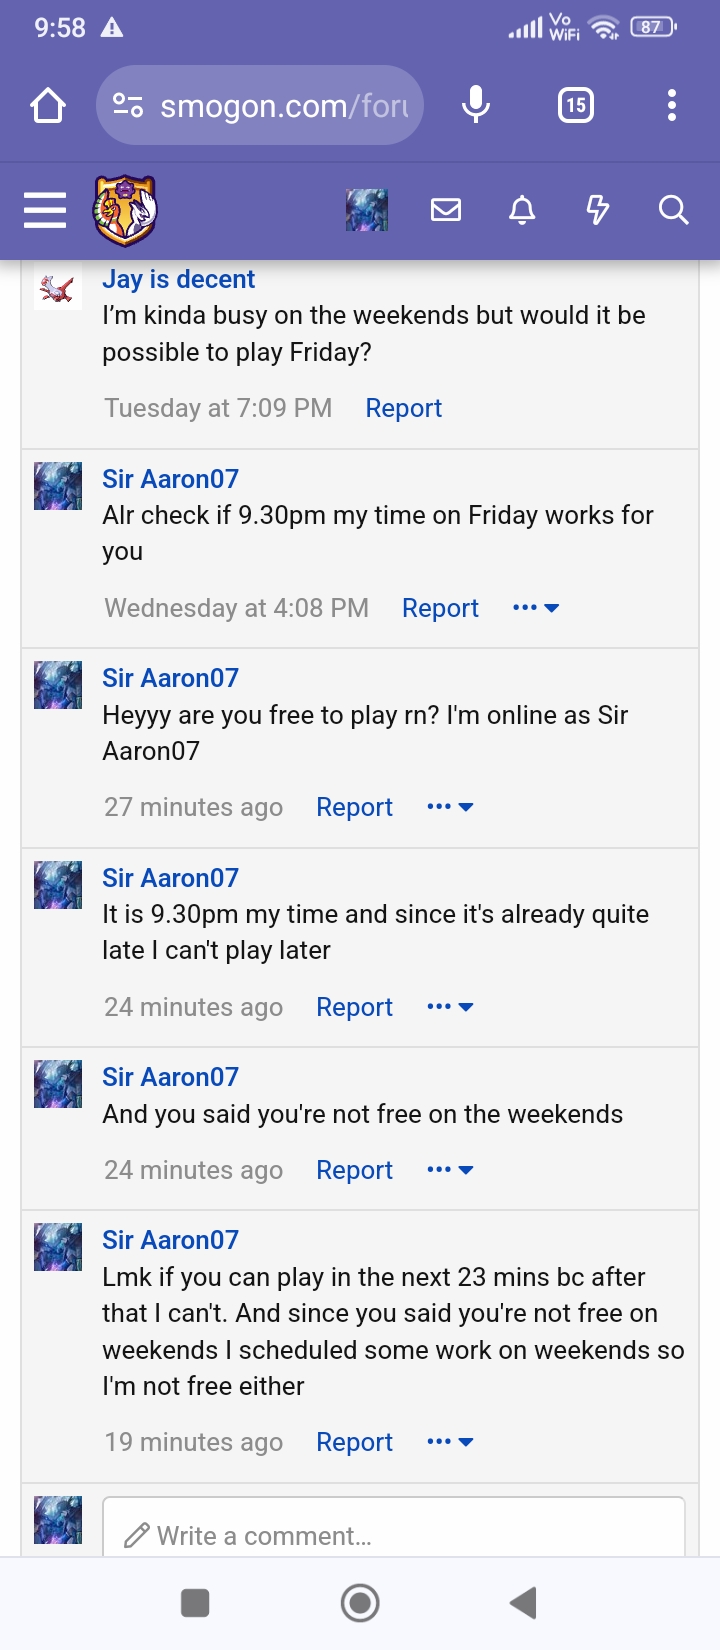Open the 'Jay is decent' profile link
This screenshot has width=720, height=1650.
click(x=178, y=279)
